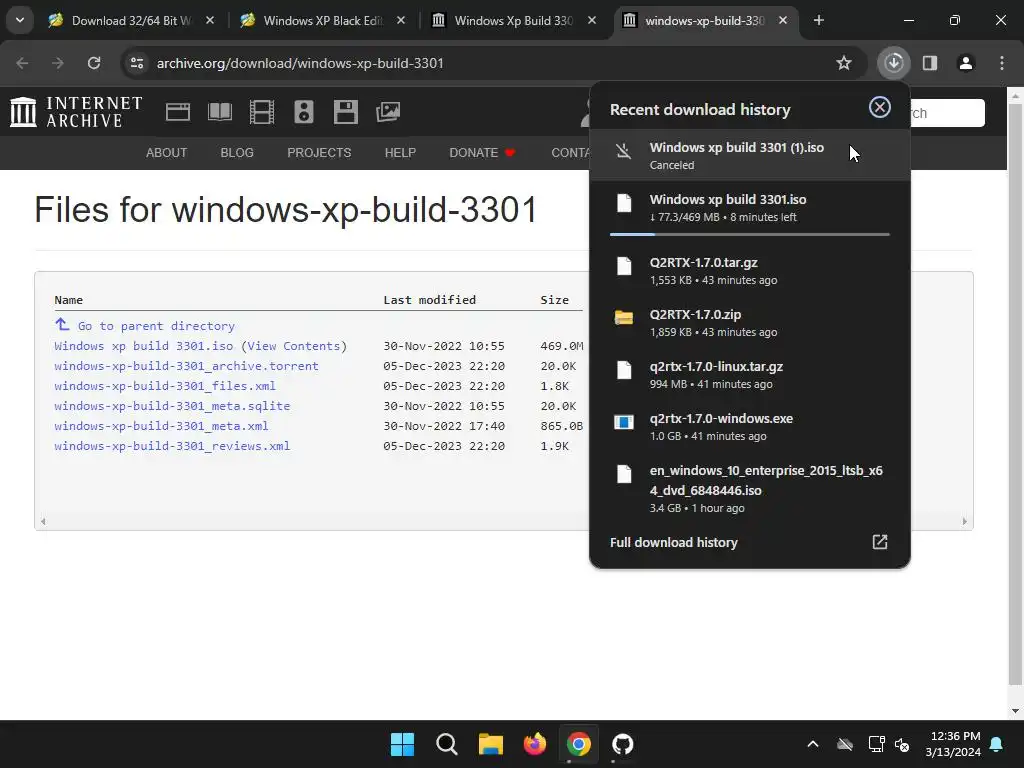
Task: Open Windows Start menu
Action: pyautogui.click(x=402, y=744)
